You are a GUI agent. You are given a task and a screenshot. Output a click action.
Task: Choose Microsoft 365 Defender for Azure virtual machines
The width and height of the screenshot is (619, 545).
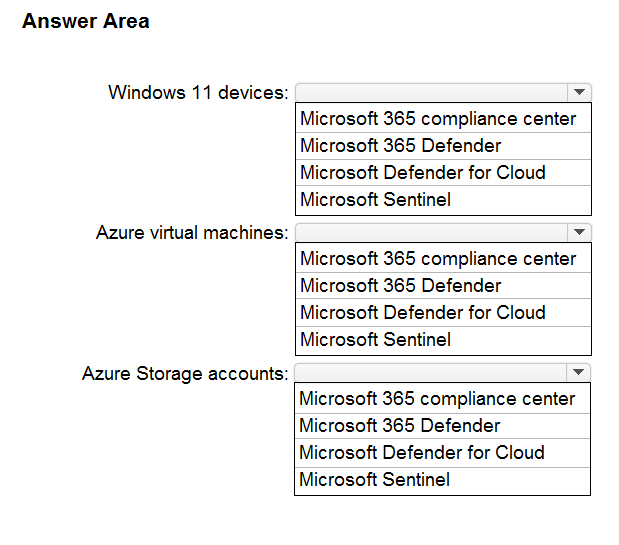point(443,285)
